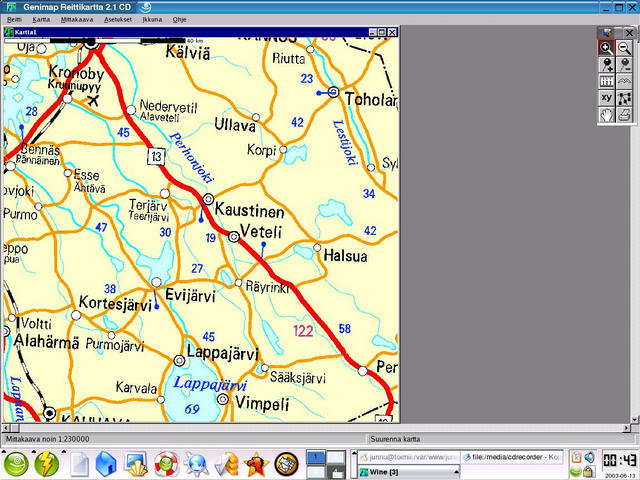The height and width of the screenshot is (480, 640).
Task: Click the stacked orange layers panel icon
Action: point(226,464)
